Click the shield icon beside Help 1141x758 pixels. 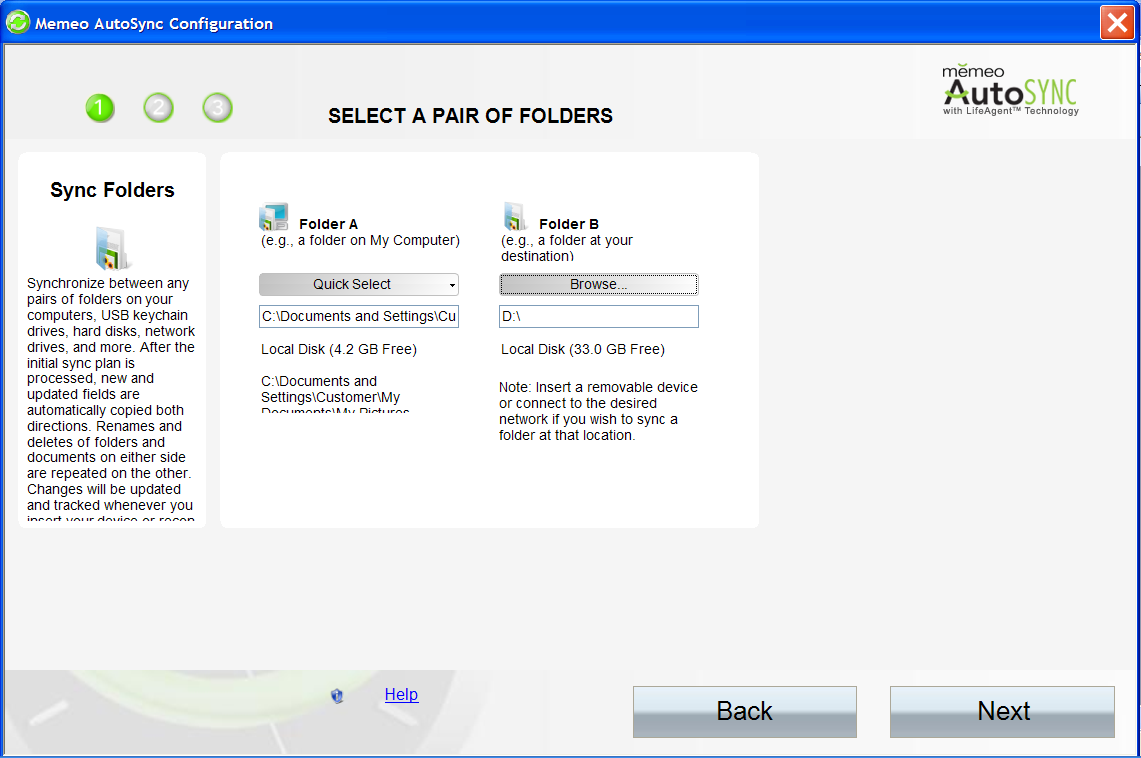[337, 696]
